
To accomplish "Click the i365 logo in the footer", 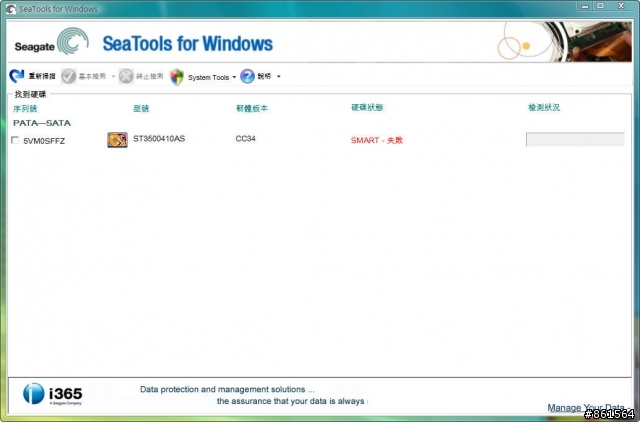I will point(53,394).
